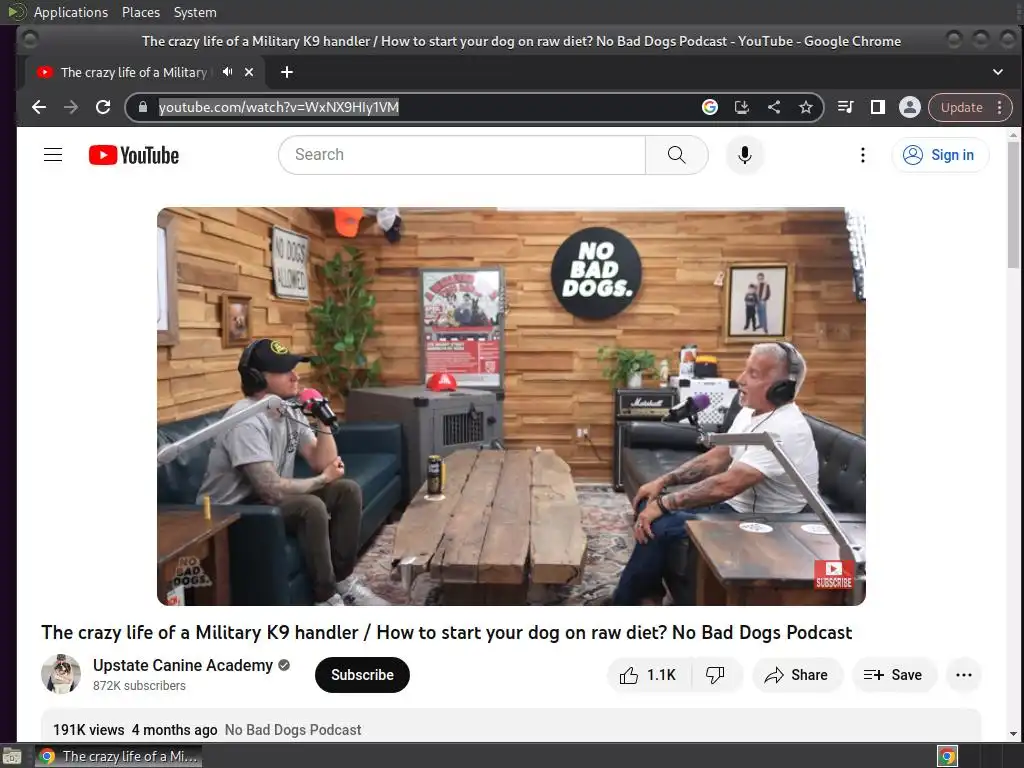Select the address bar URL

pos(279,107)
